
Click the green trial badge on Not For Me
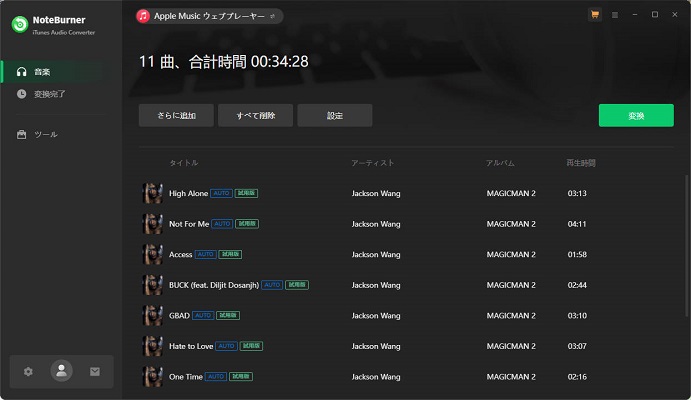coord(247,224)
